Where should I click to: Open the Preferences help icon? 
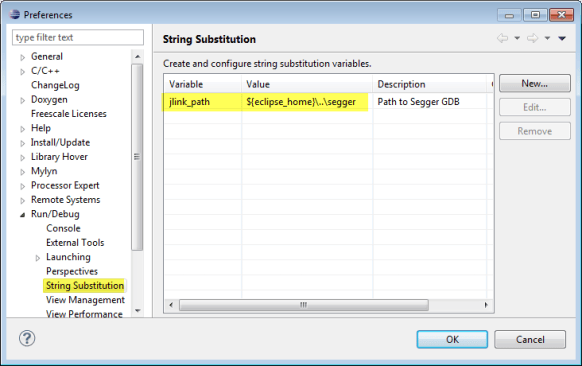27,338
